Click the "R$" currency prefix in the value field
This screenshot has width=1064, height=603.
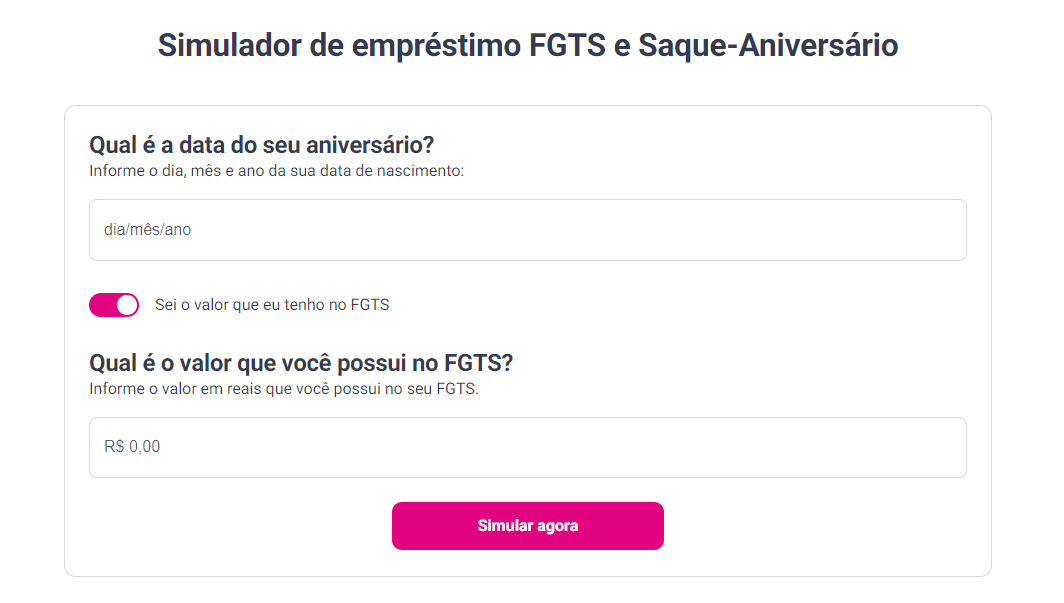pos(114,447)
